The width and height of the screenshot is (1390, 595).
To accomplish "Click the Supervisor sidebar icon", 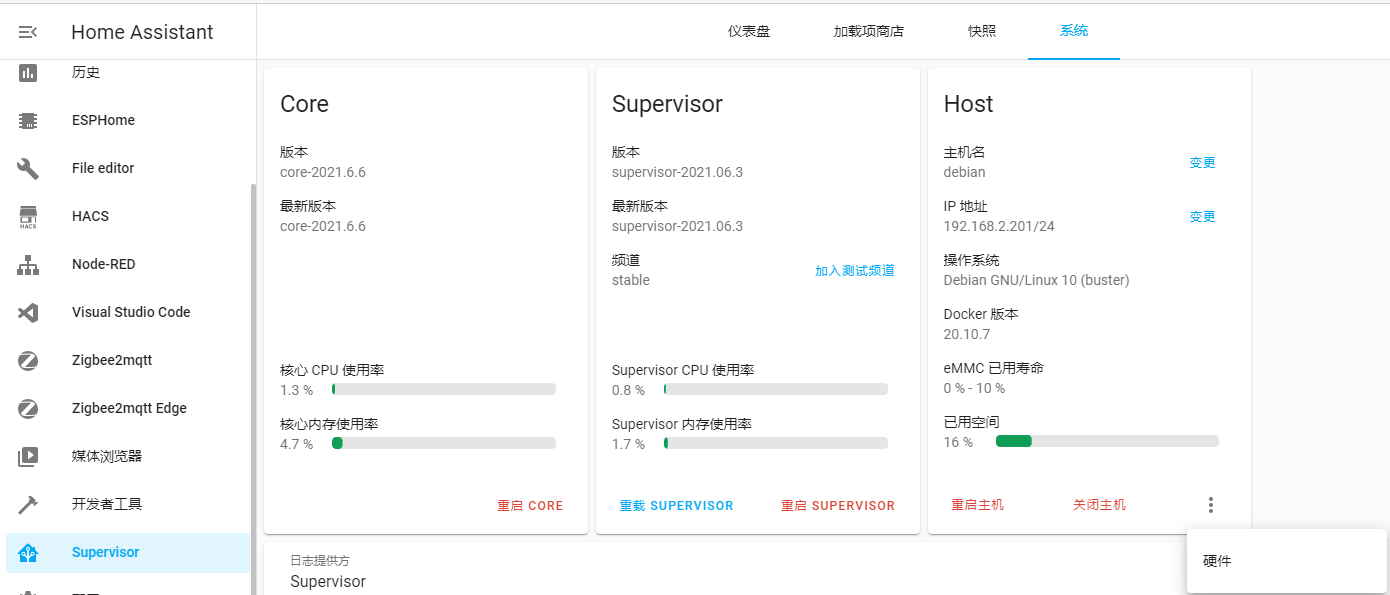I will pos(28,552).
